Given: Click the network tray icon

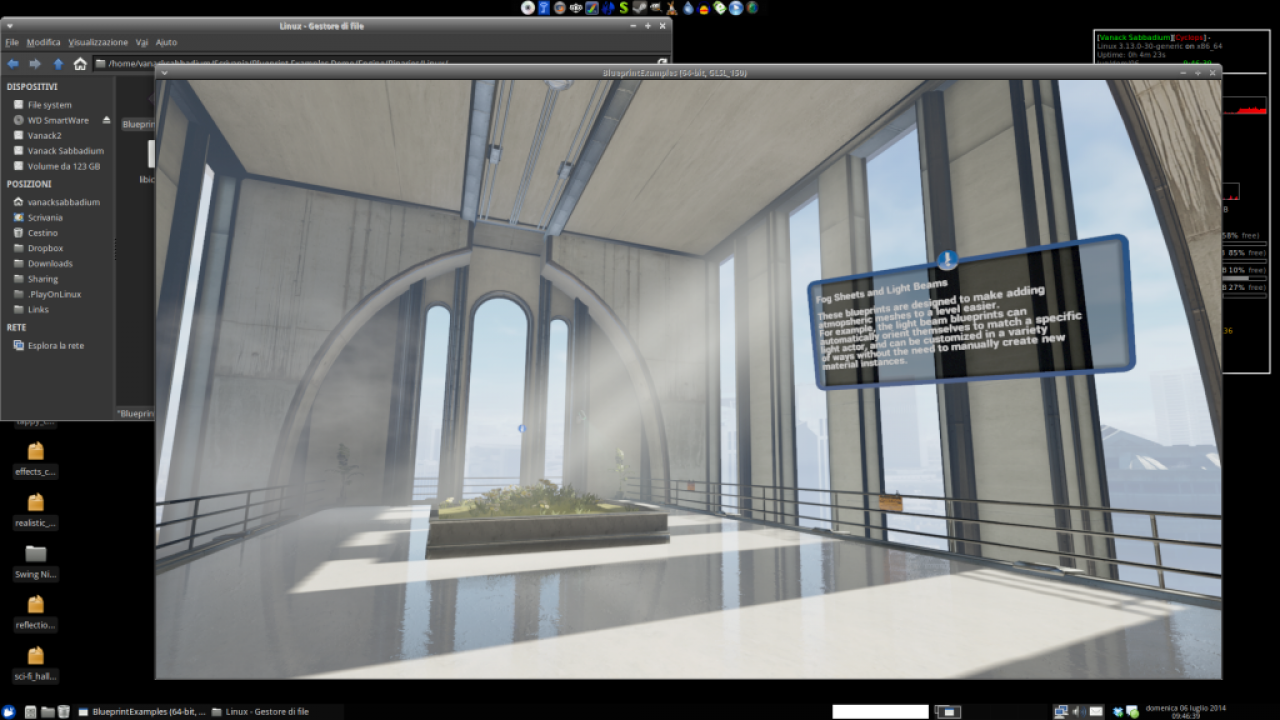Looking at the screenshot, I should (1061, 712).
